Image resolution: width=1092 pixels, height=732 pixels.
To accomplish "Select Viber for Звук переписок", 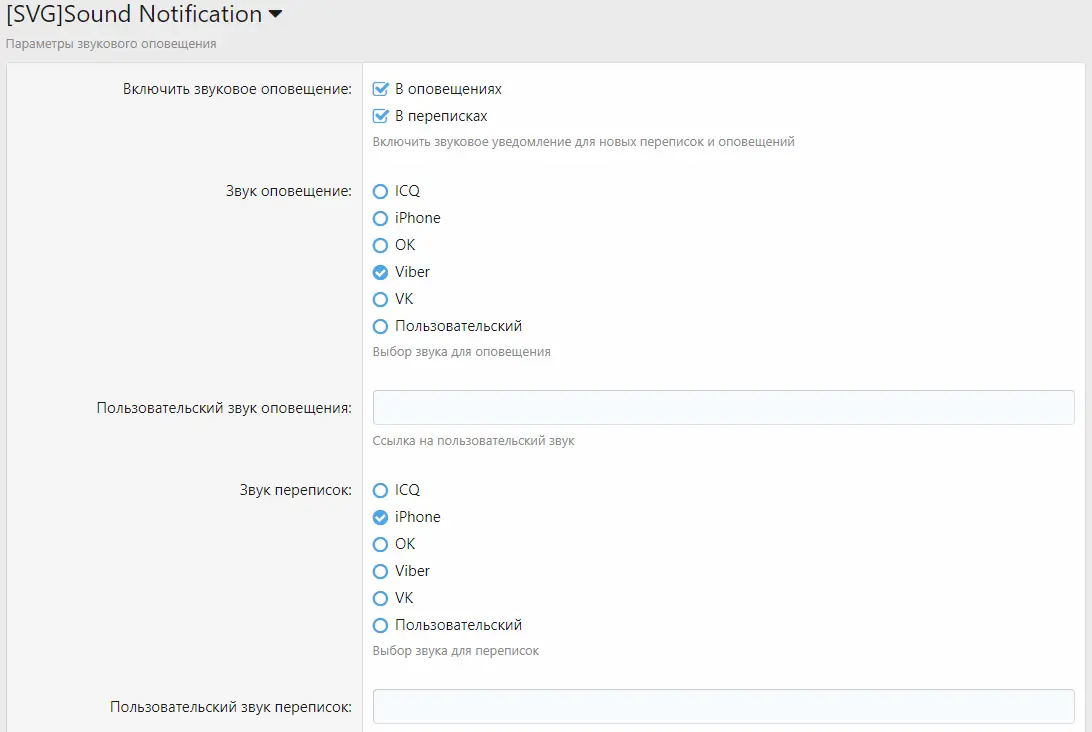I will (x=380, y=571).
